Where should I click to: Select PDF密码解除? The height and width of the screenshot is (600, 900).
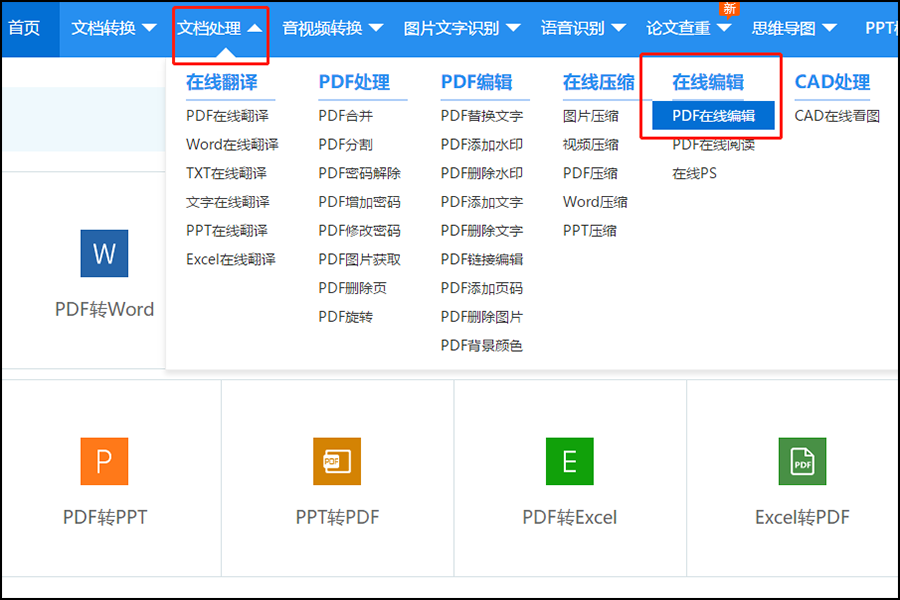[x=359, y=173]
